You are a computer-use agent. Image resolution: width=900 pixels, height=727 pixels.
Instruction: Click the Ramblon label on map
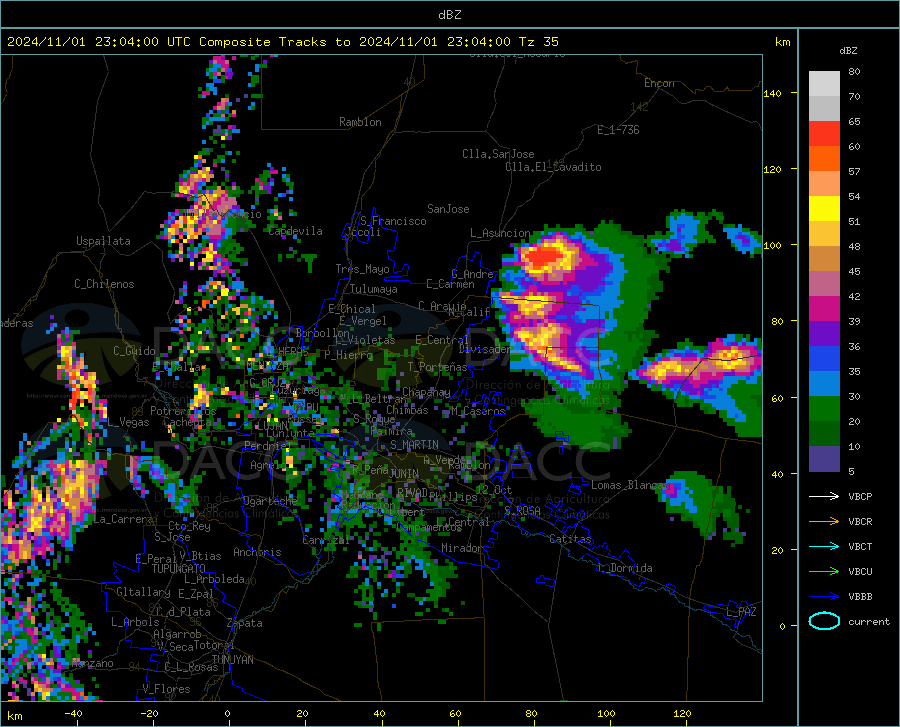360,122
